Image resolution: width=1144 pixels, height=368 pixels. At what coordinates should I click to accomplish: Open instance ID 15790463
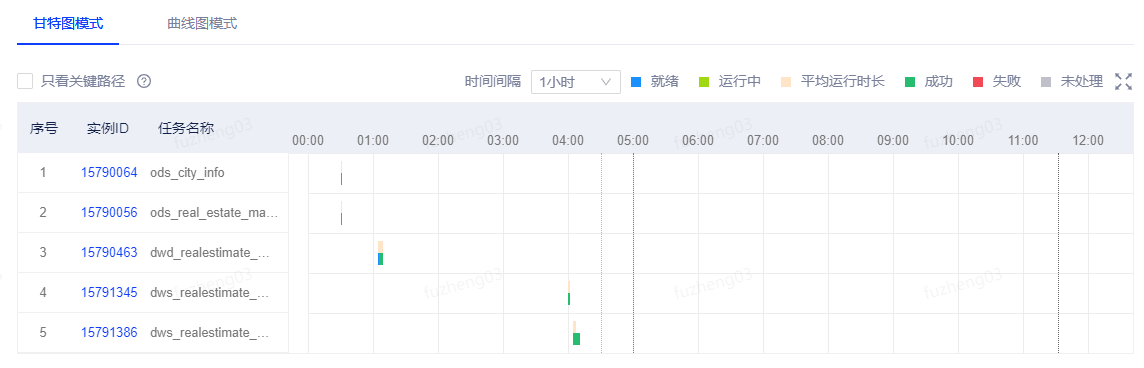(x=109, y=253)
